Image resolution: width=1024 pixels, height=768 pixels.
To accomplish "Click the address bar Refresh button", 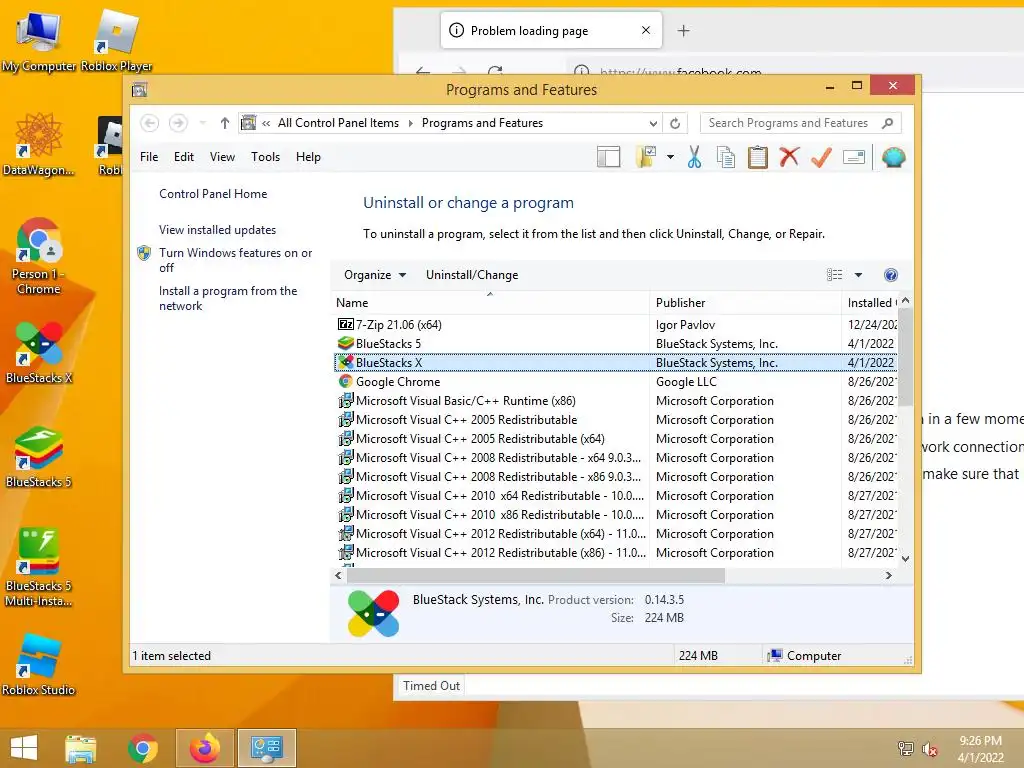I will (x=675, y=123).
